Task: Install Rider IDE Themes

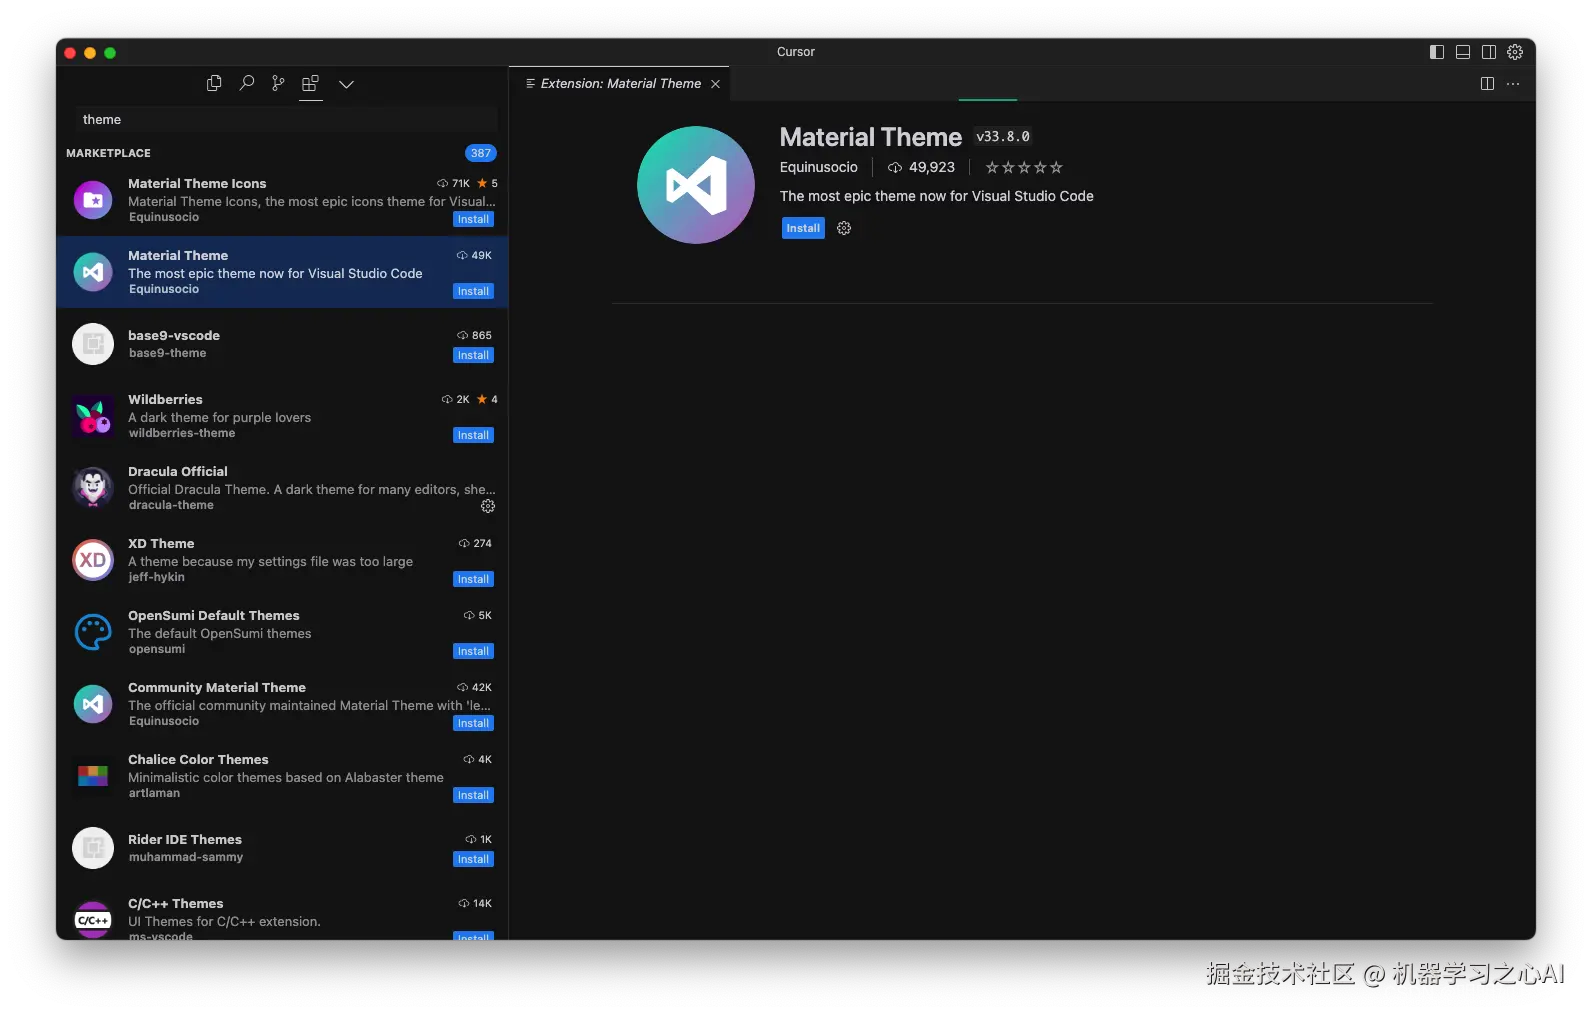Action: [x=473, y=859]
